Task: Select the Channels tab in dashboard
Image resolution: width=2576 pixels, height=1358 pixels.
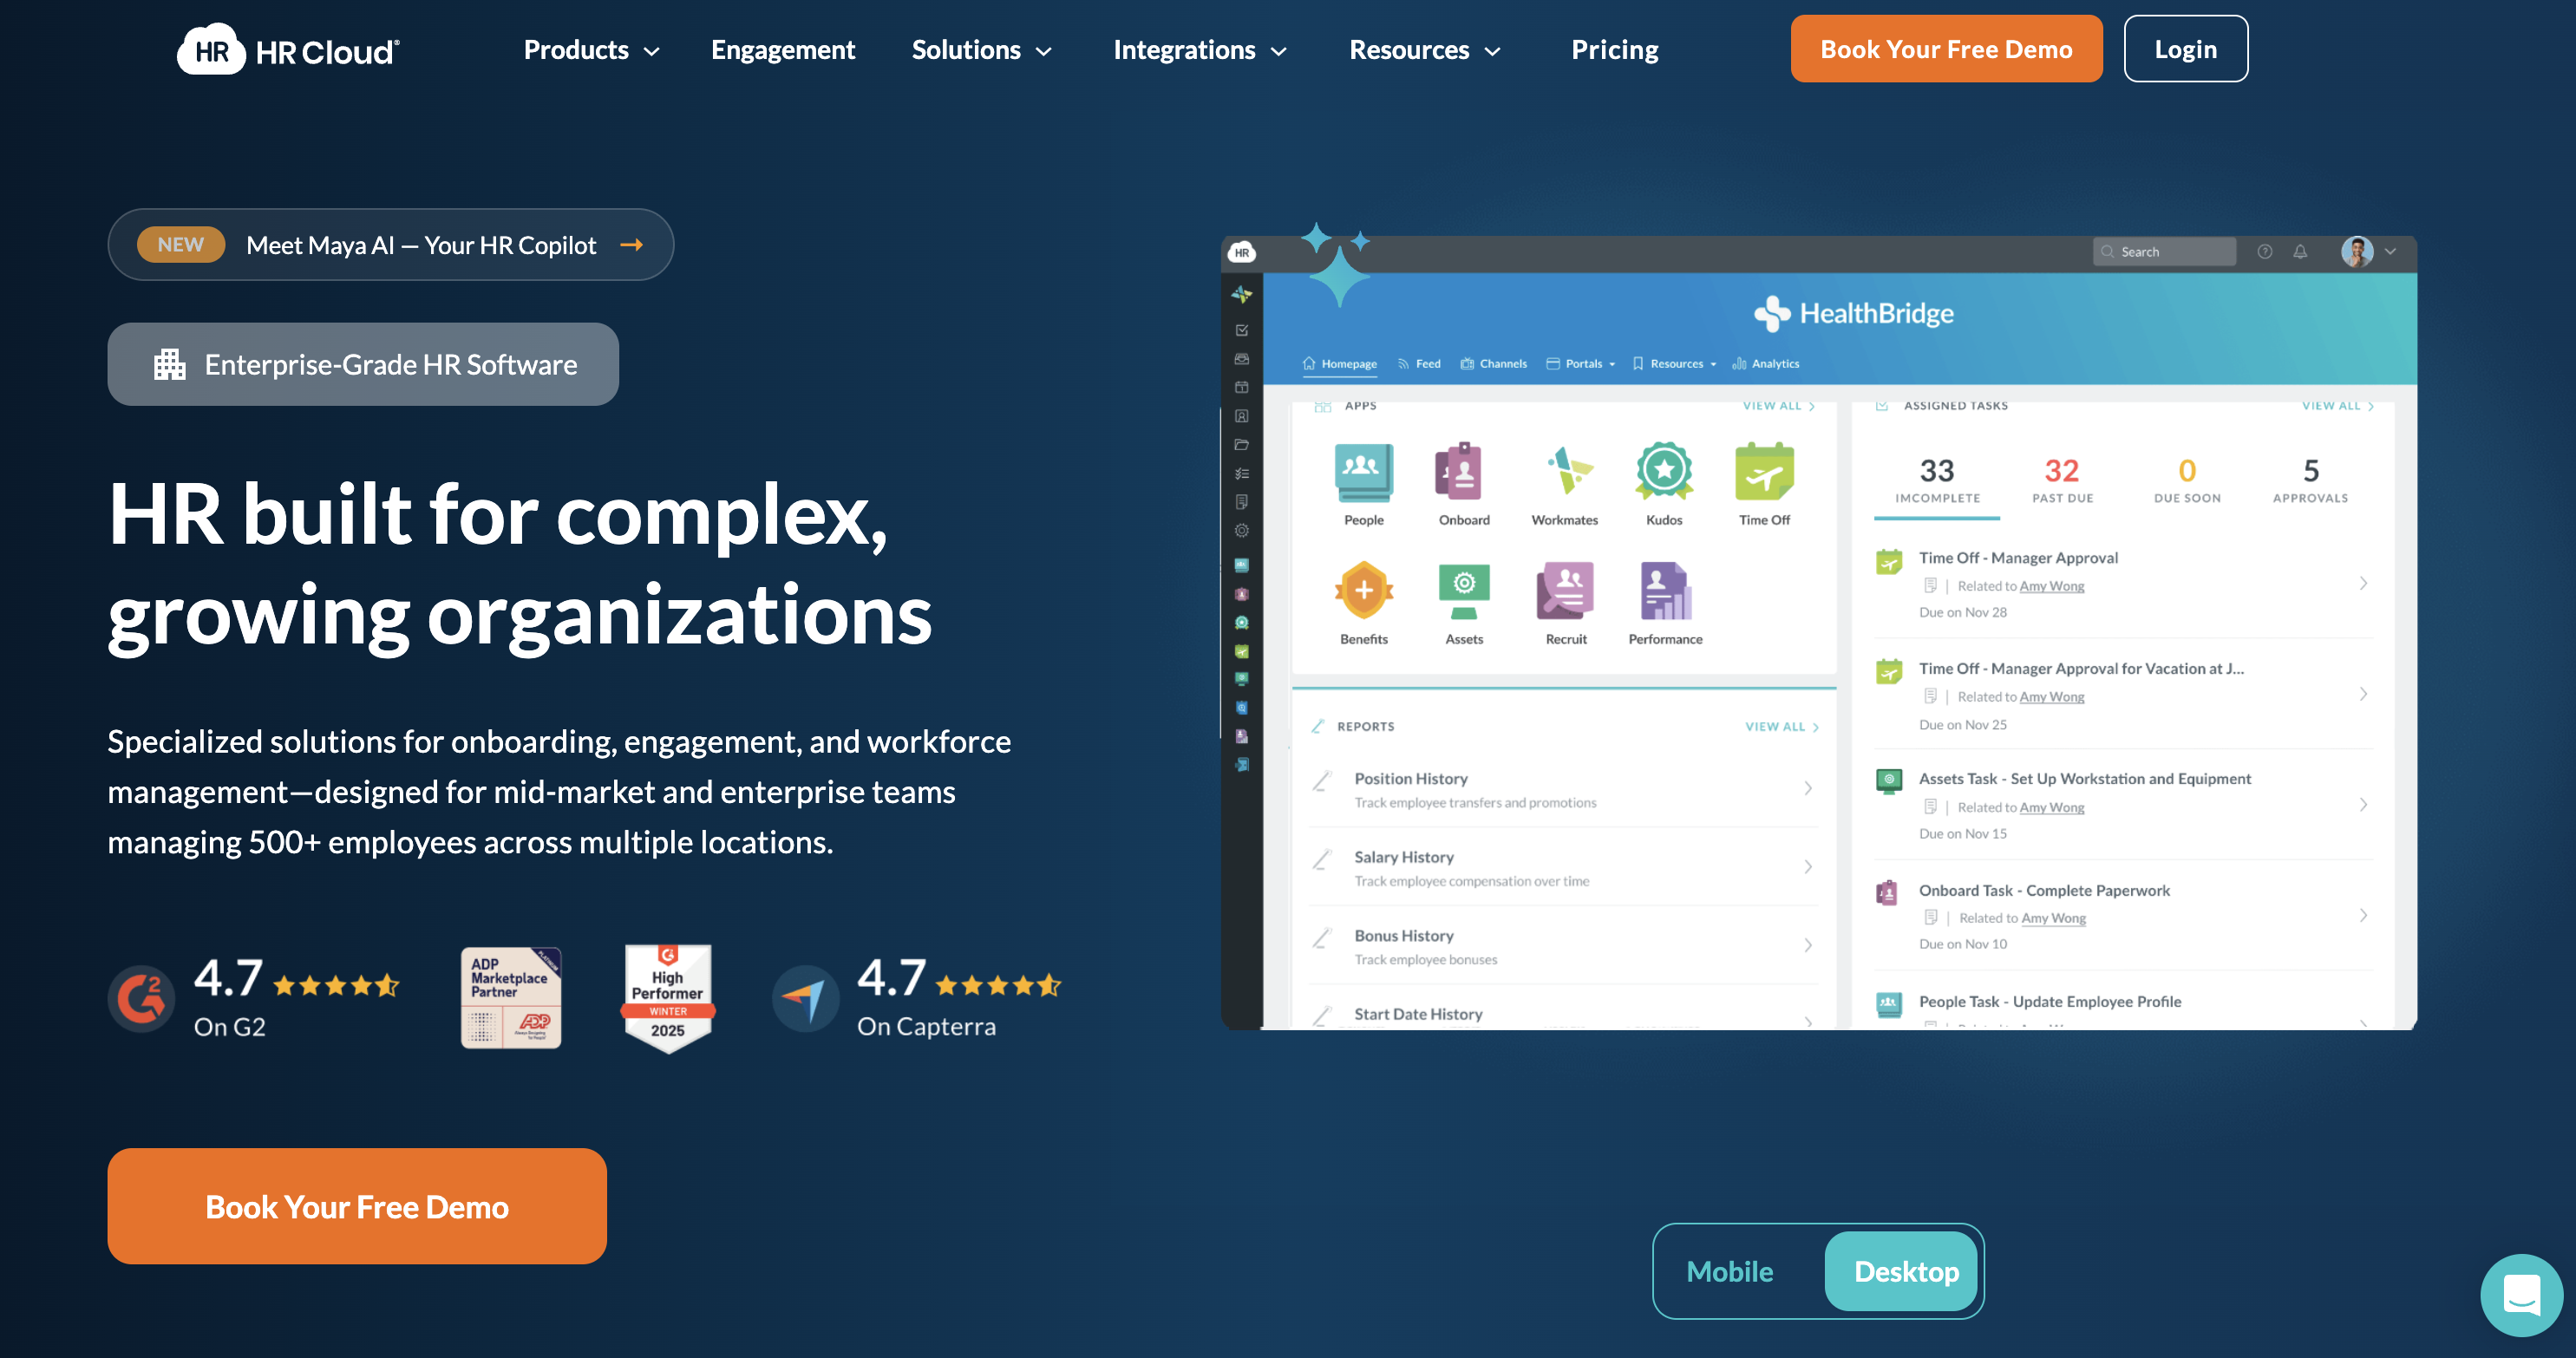Action: click(x=1493, y=364)
